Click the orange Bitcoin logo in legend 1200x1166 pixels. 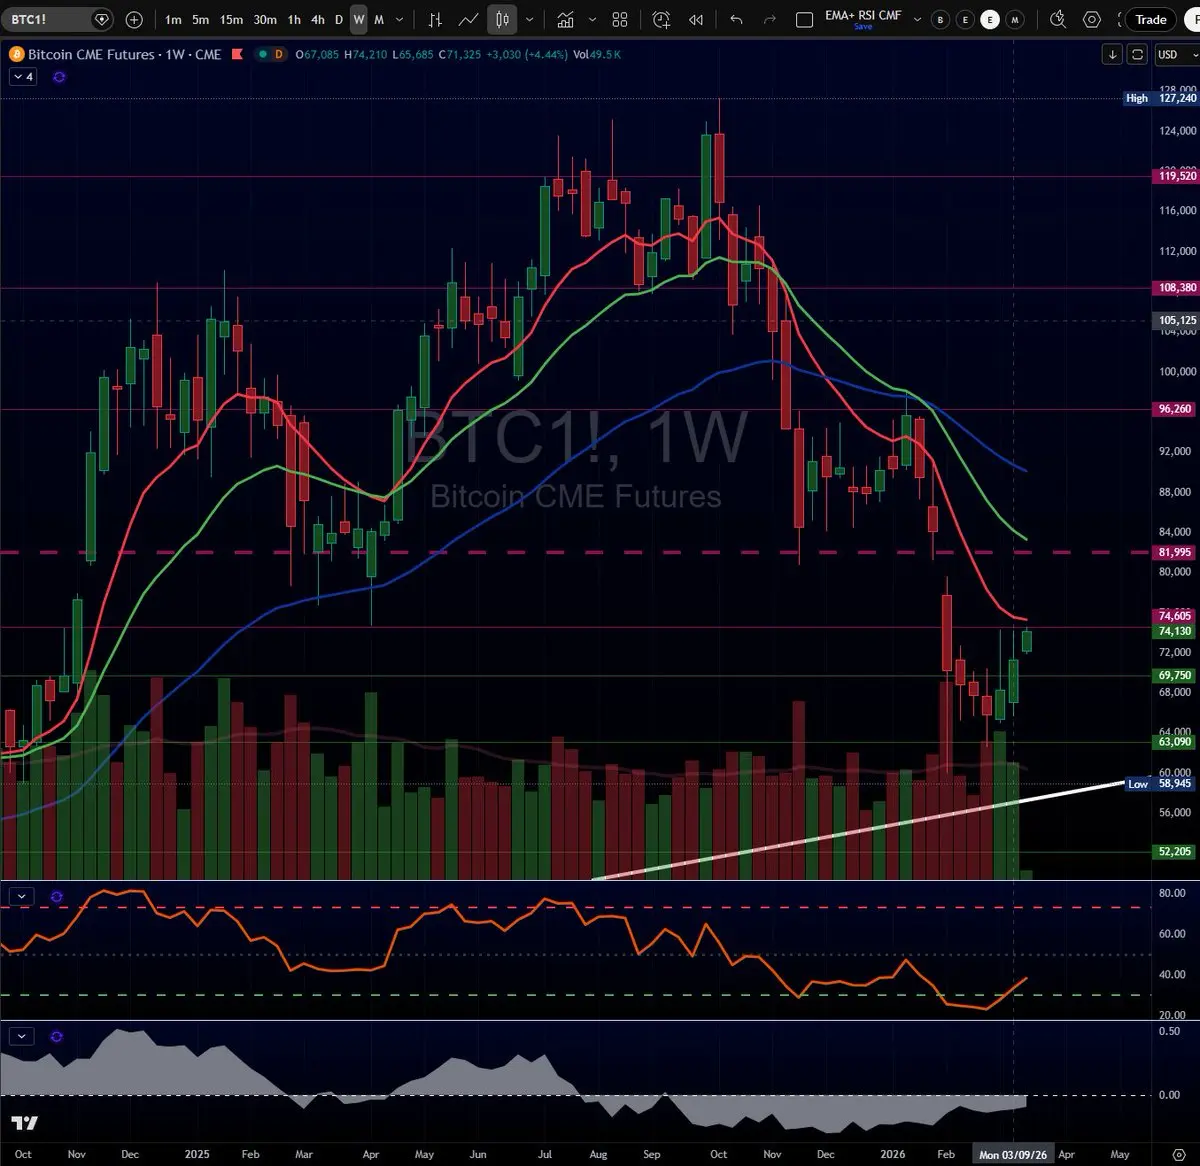[16, 55]
